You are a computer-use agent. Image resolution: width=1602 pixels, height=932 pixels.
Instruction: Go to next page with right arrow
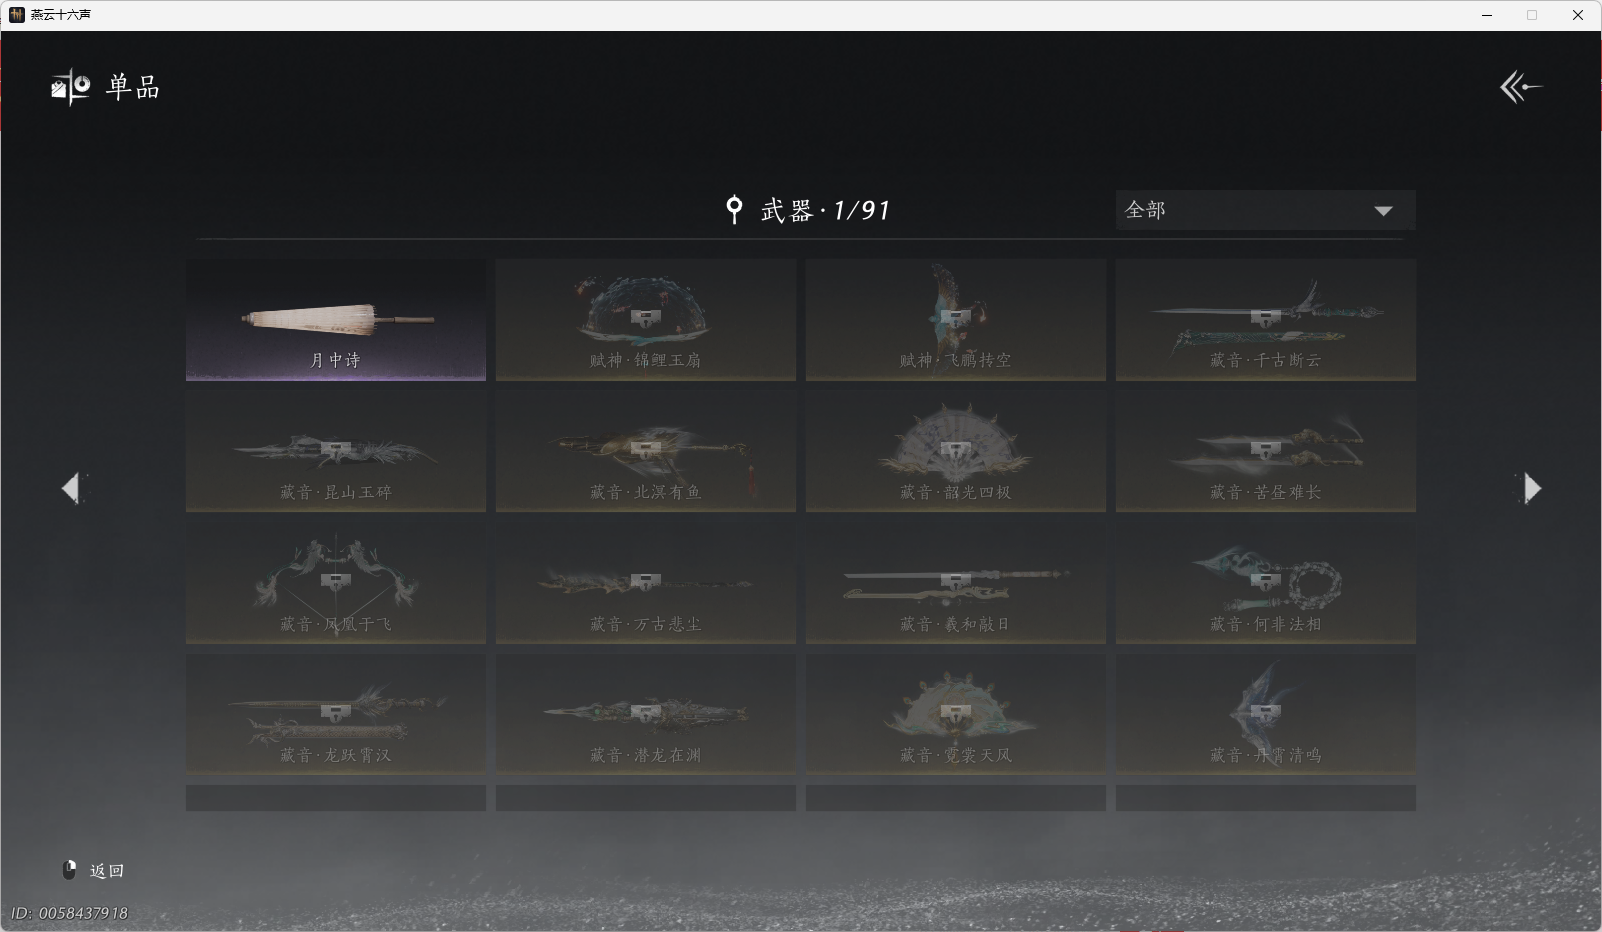[x=1531, y=488]
